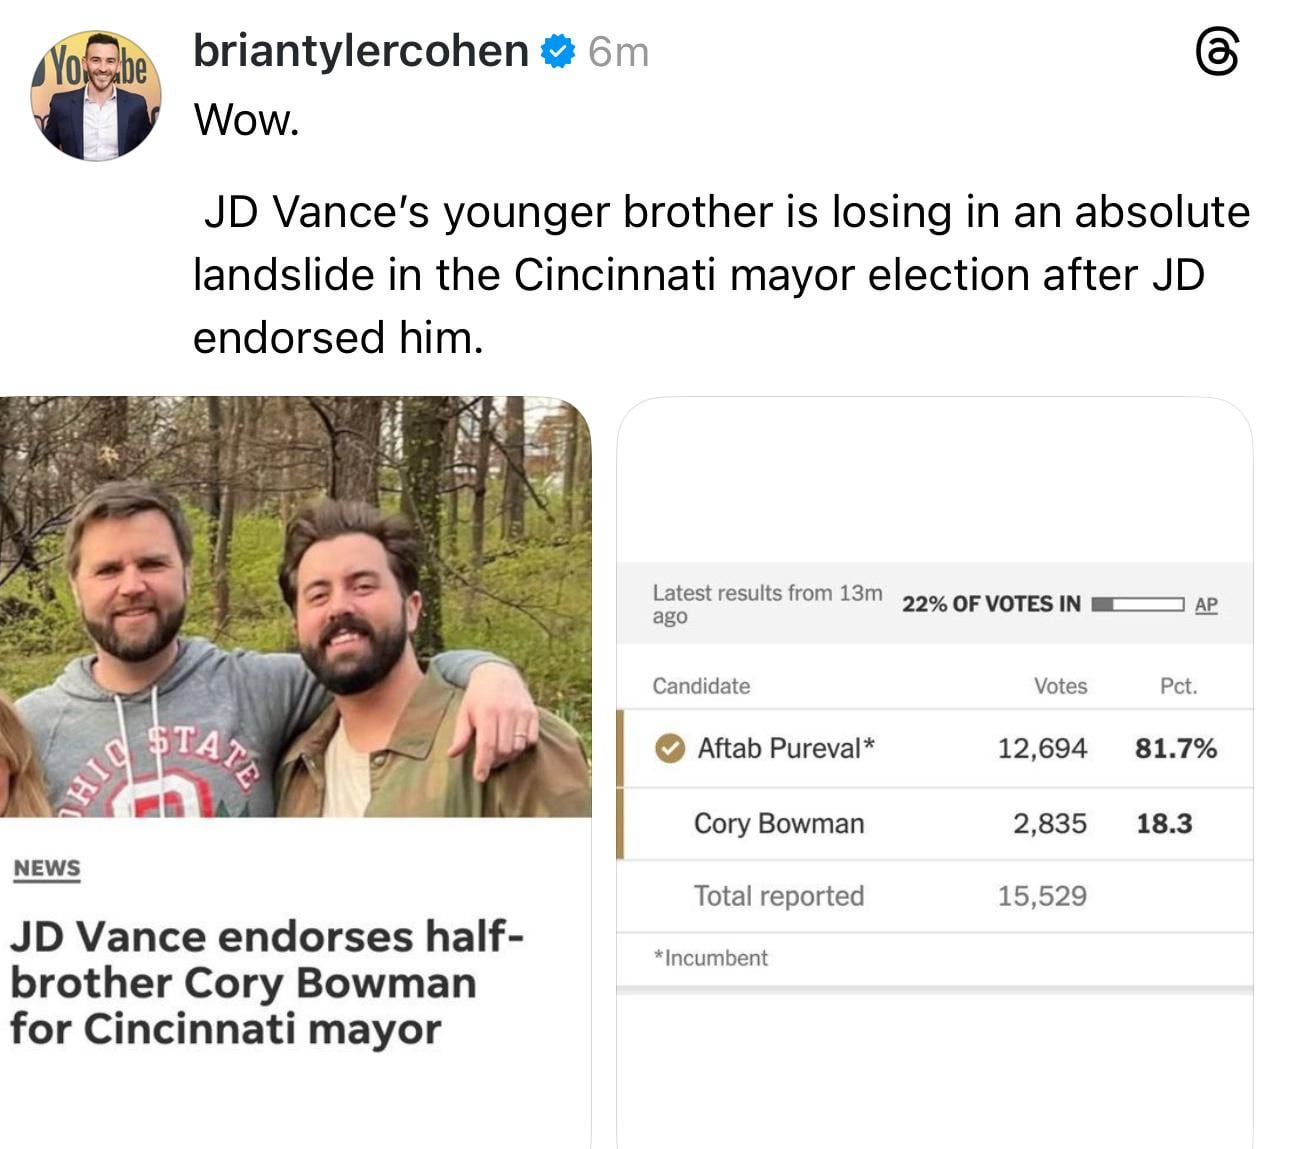The width and height of the screenshot is (1290, 1149).
Task: Click the post text about the Cincinnati mayor election
Action: point(720,274)
